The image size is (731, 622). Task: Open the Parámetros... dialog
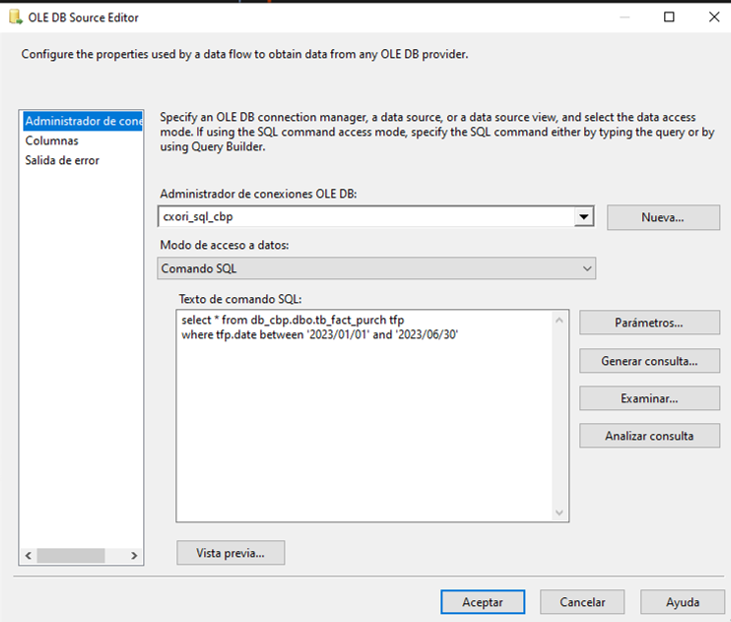click(649, 323)
